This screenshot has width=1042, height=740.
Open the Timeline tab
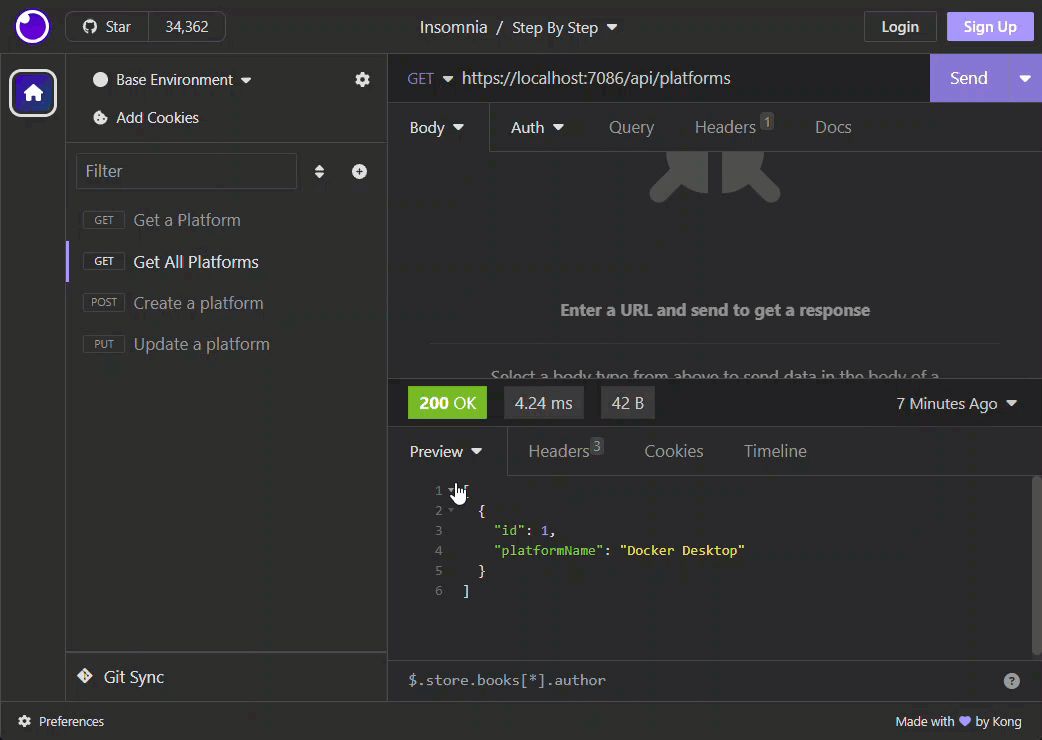pyautogui.click(x=775, y=452)
